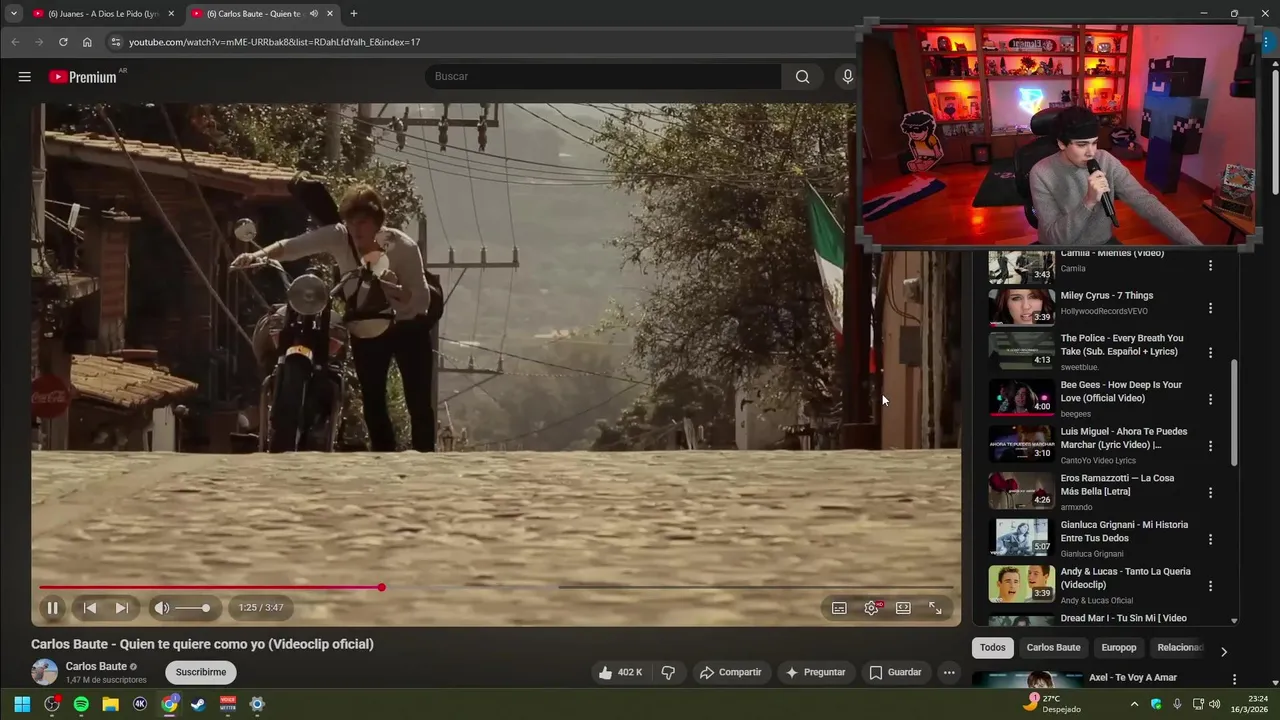The height and width of the screenshot is (720, 1280).
Task: Show hidden system tray icons
Action: point(1134,704)
